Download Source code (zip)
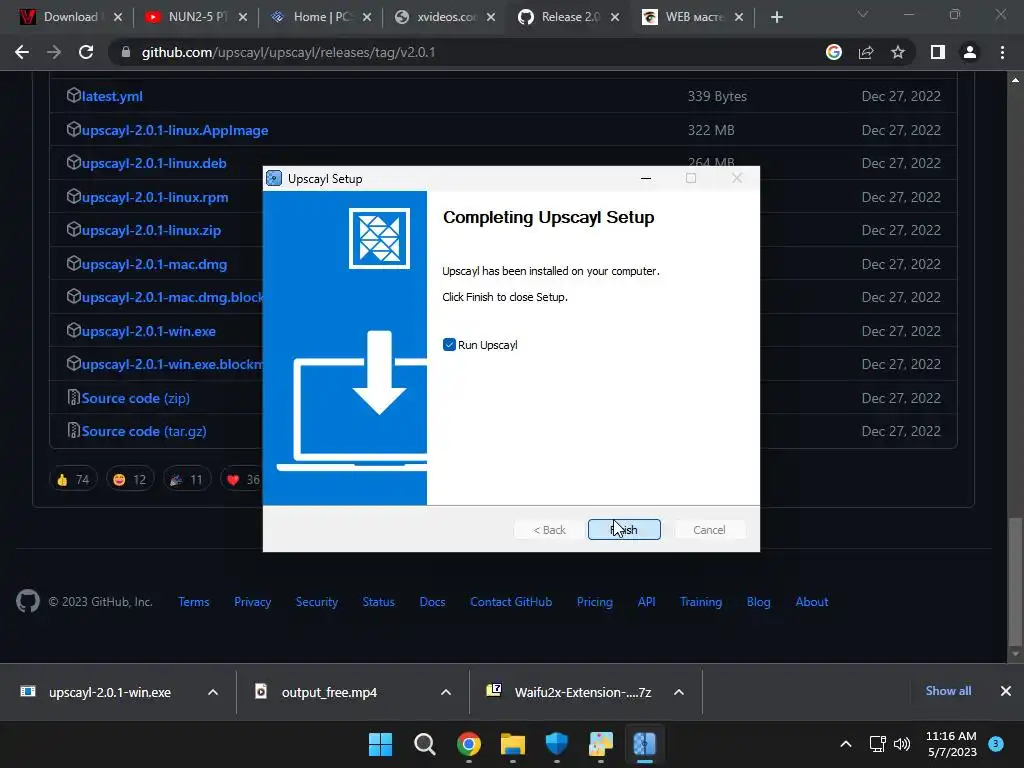The height and width of the screenshot is (768, 1024). point(136,398)
